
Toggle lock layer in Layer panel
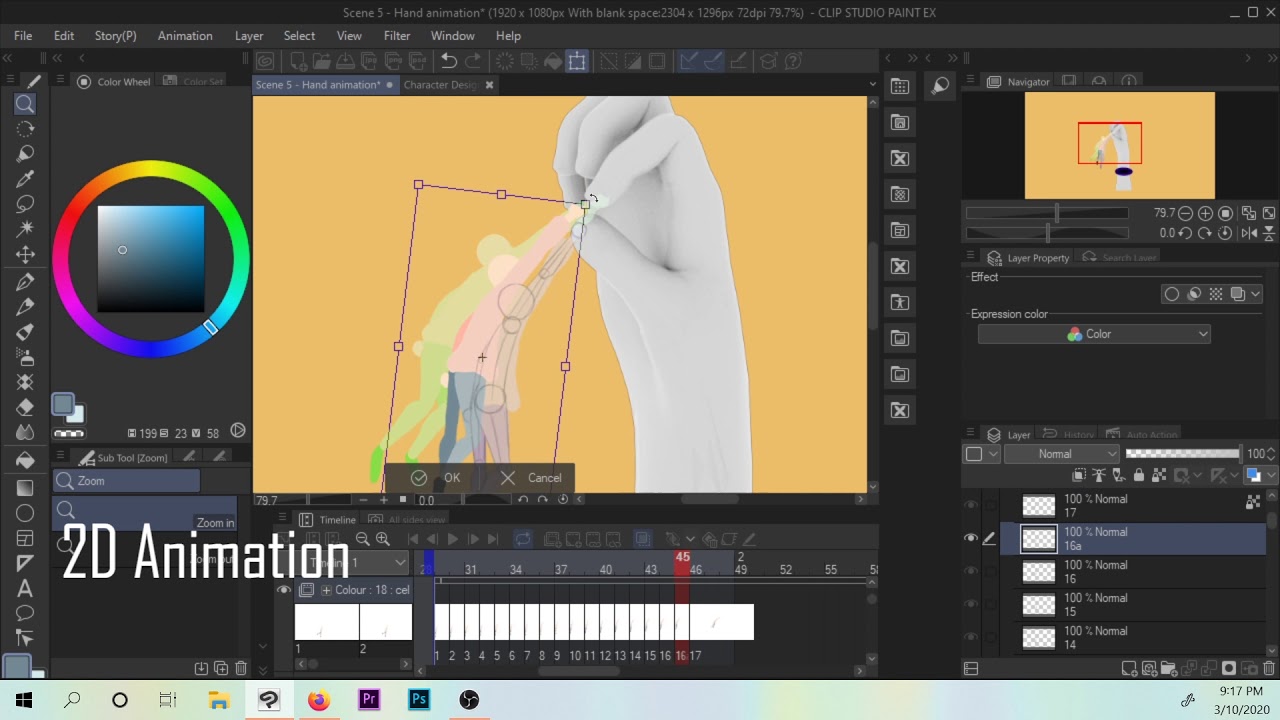coord(1138,476)
